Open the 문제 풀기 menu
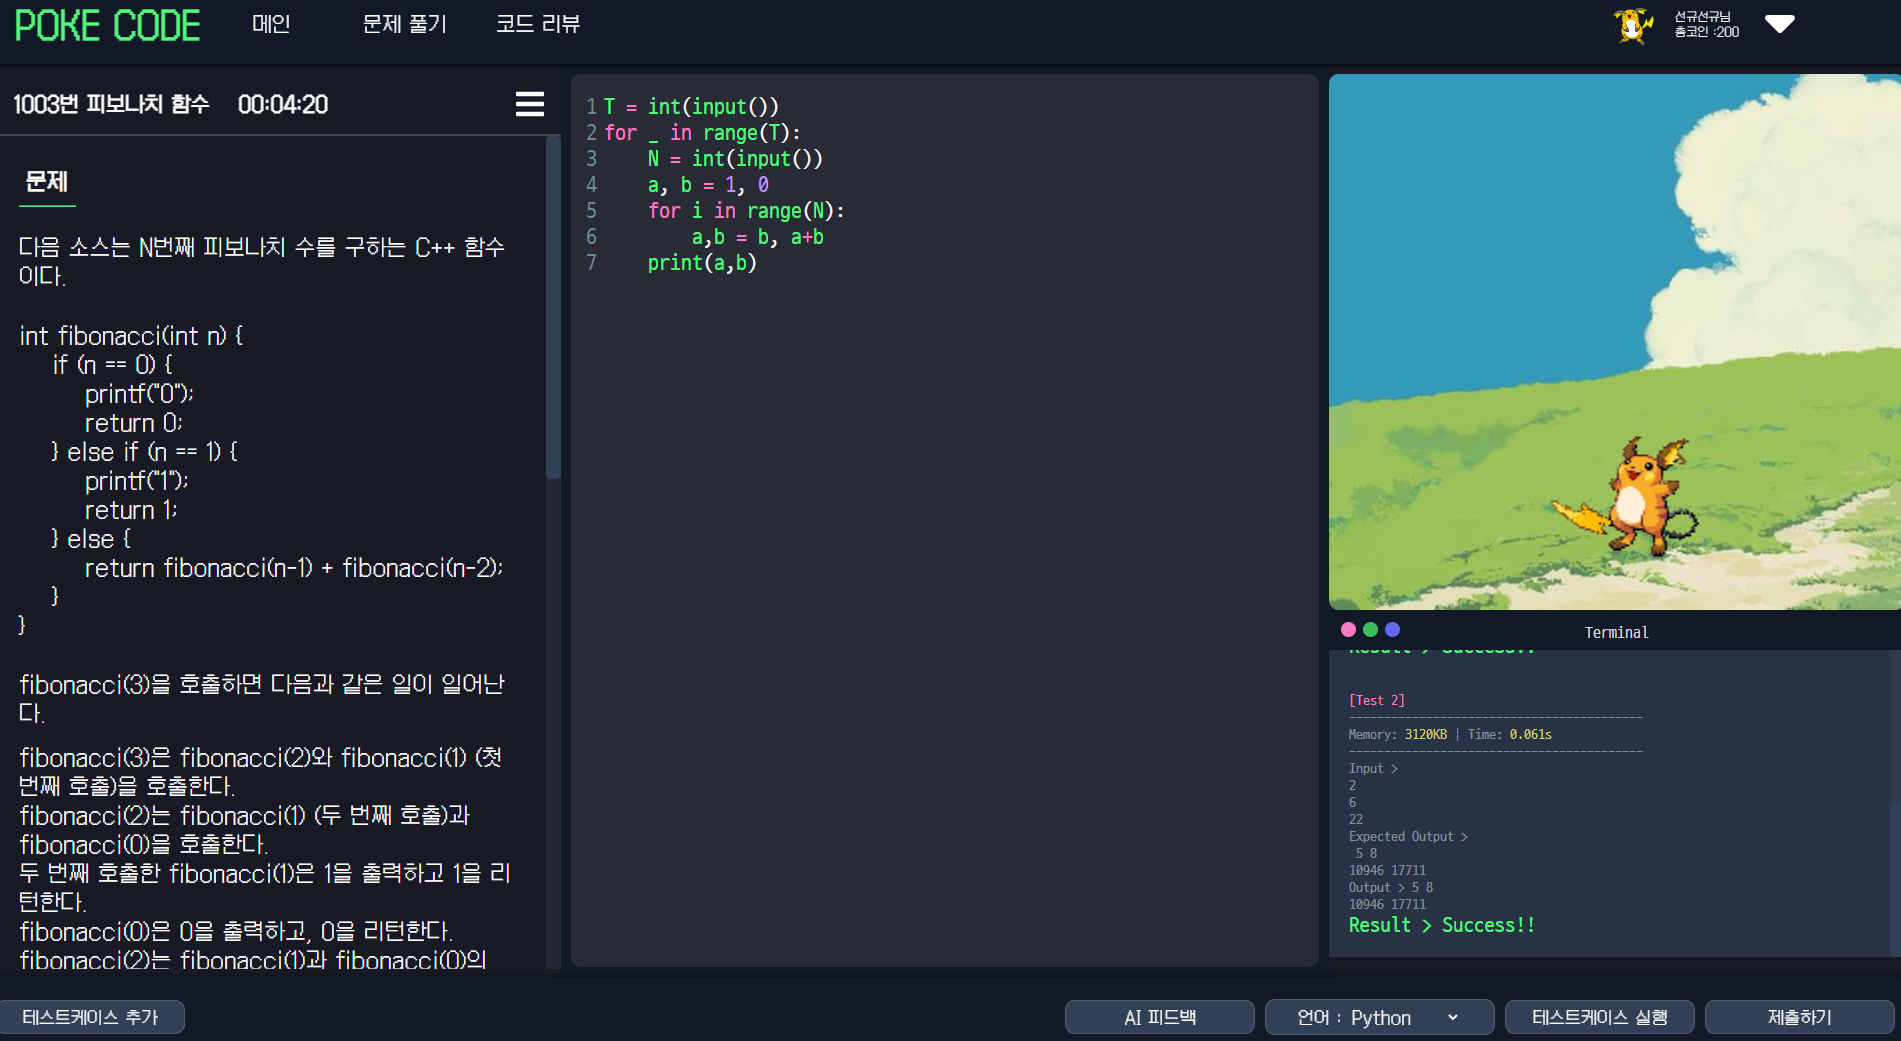This screenshot has width=1901, height=1041. coord(404,24)
